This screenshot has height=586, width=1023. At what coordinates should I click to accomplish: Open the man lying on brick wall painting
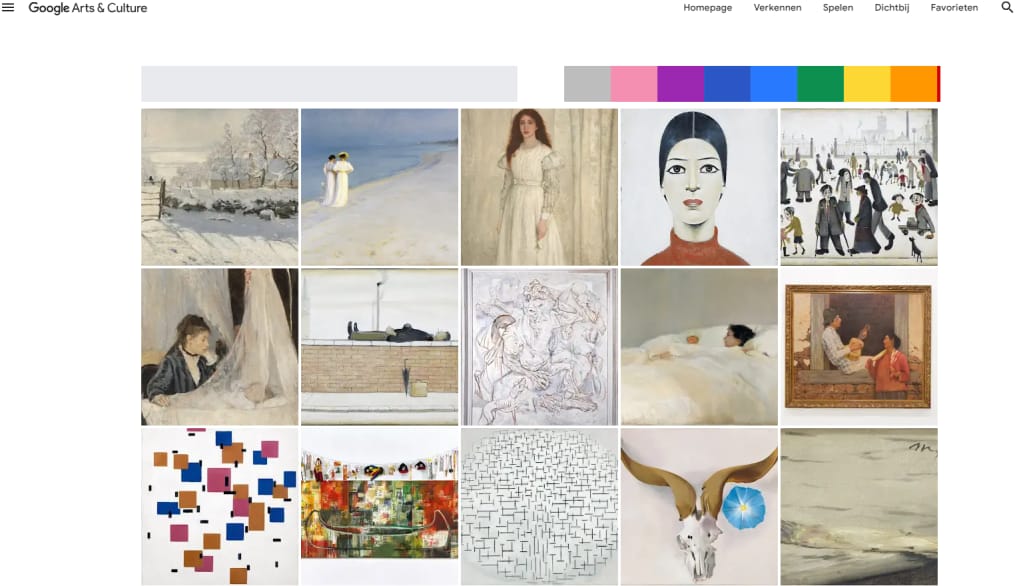coord(380,347)
